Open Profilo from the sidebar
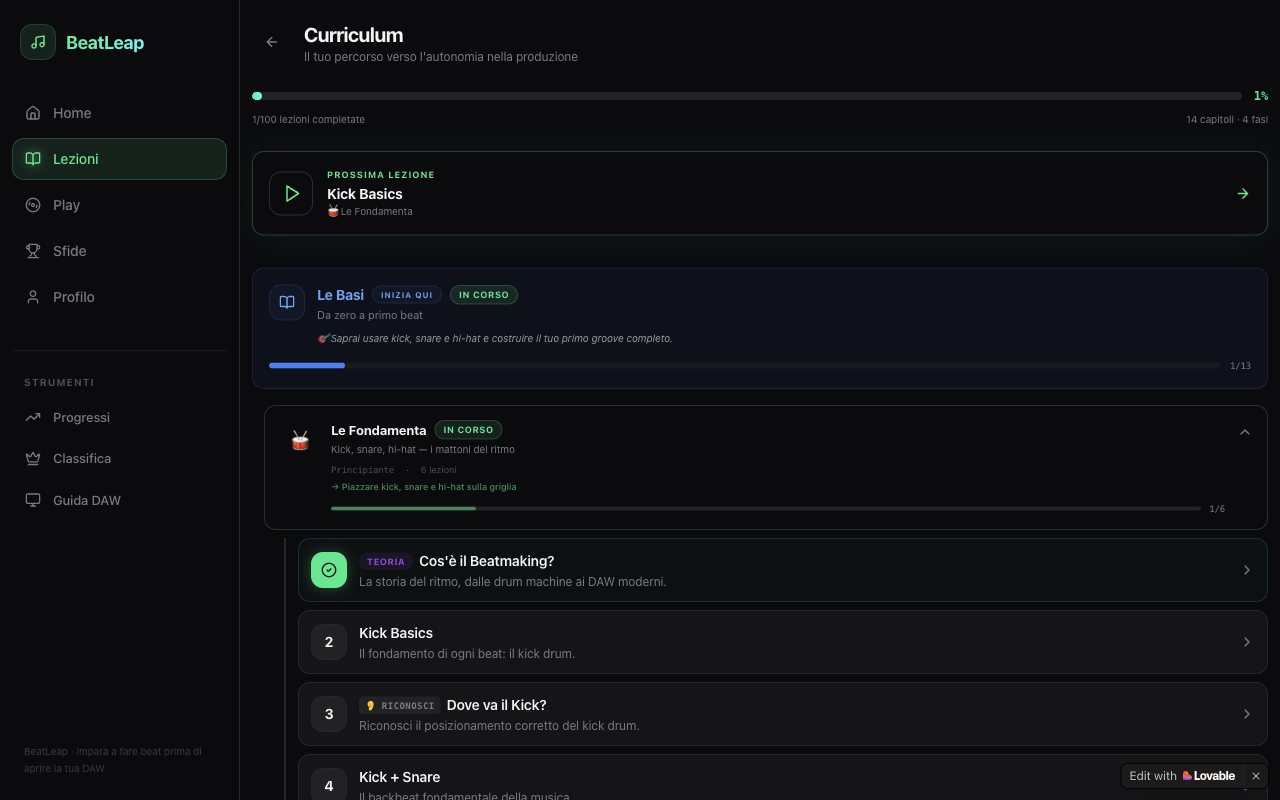 click(x=119, y=297)
